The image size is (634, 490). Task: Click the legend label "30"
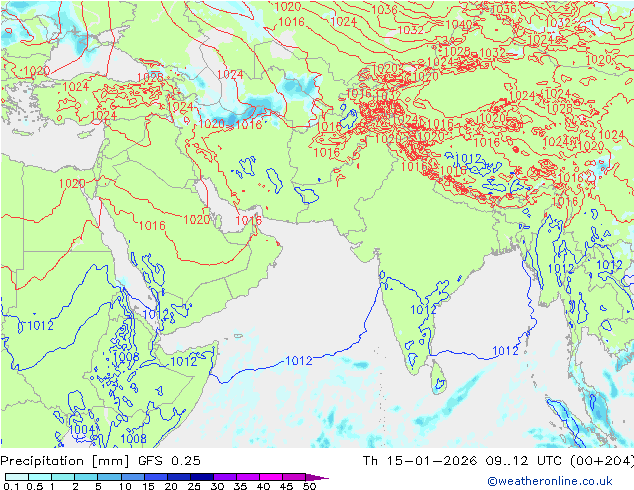click(217, 486)
